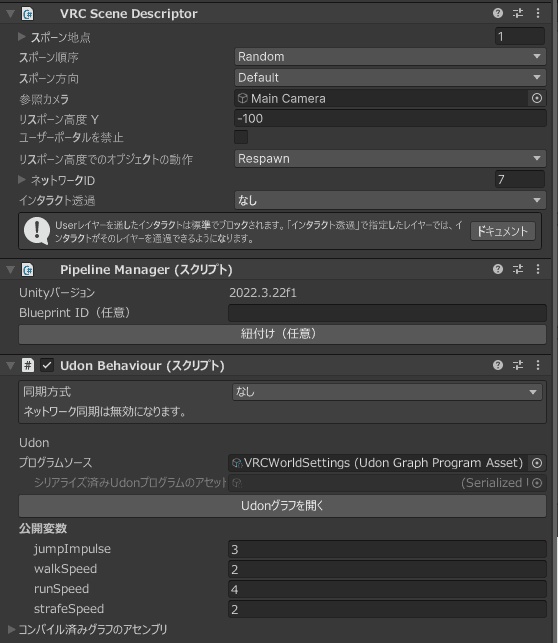Image resolution: width=558 pixels, height=643 pixels.
Task: Click Unity version text 2022.3.22f1
Action: pos(263,293)
